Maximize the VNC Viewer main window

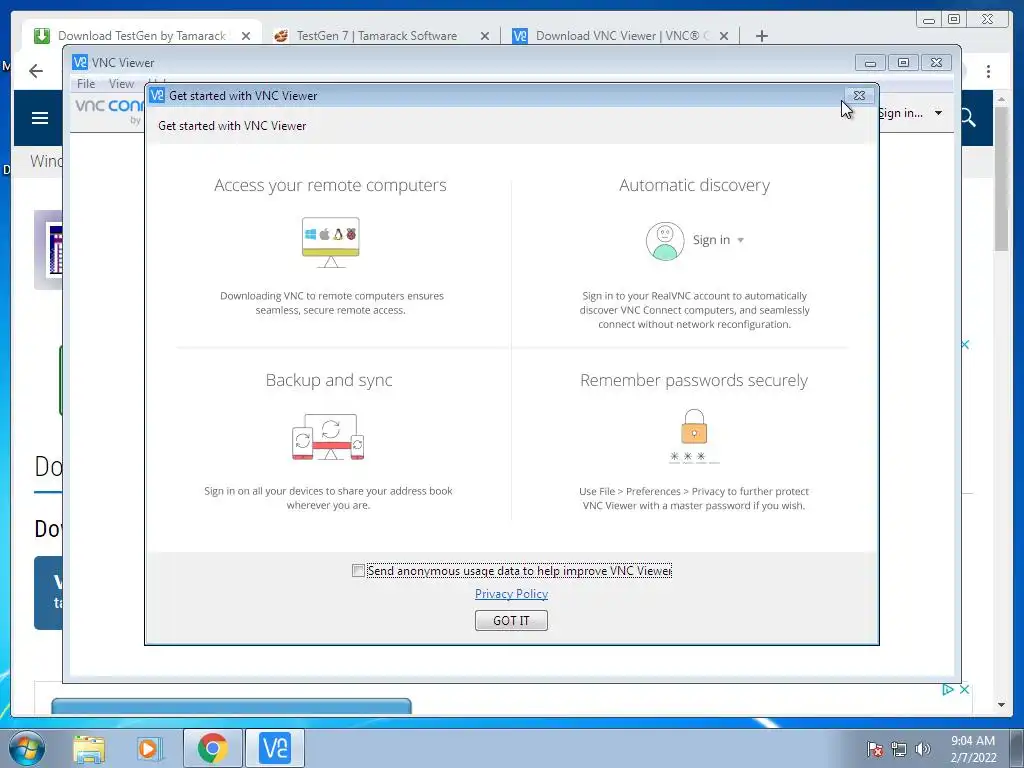click(903, 63)
